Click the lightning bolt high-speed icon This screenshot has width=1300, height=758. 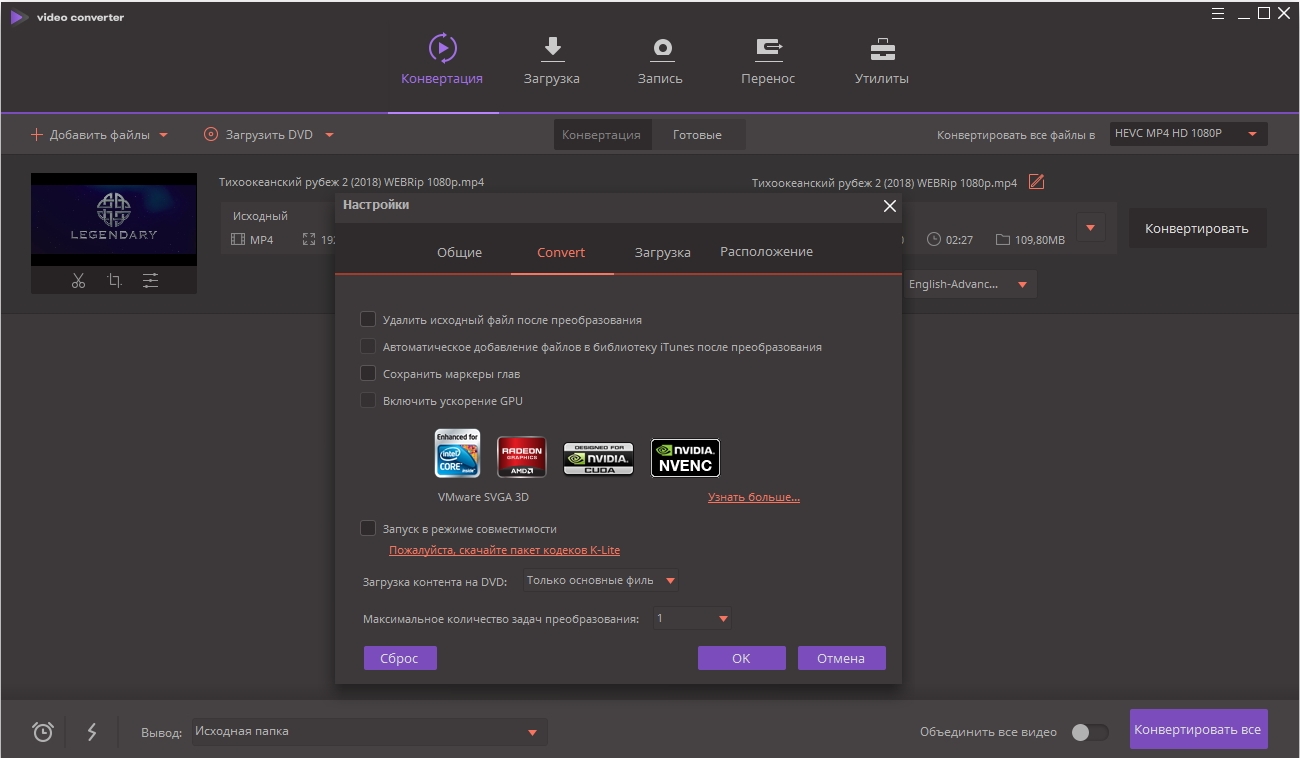(x=92, y=732)
